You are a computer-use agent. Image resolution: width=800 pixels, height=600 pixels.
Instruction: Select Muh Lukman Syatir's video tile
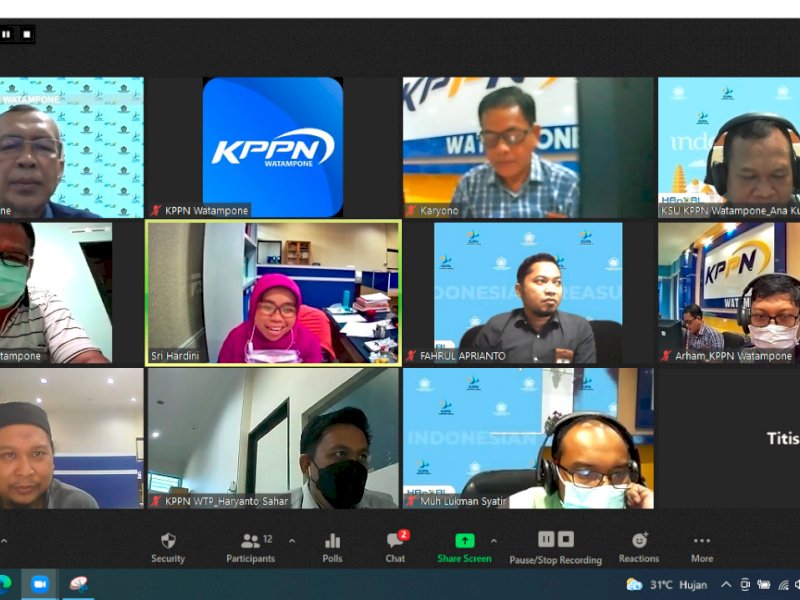click(x=528, y=438)
